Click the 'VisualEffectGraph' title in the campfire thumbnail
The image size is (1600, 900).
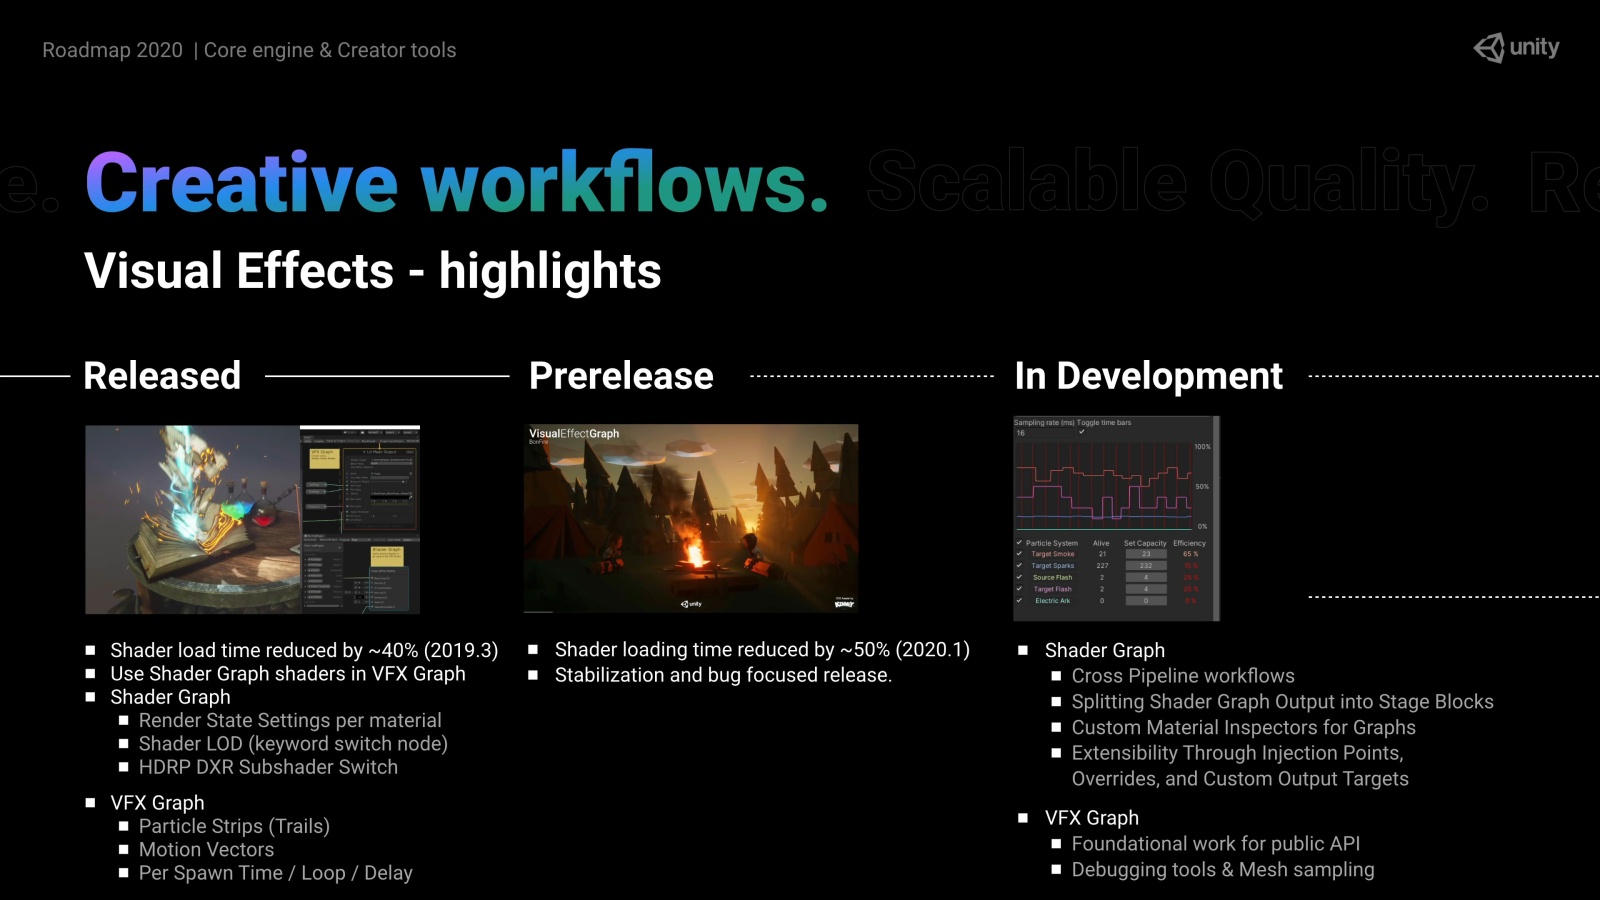click(574, 434)
